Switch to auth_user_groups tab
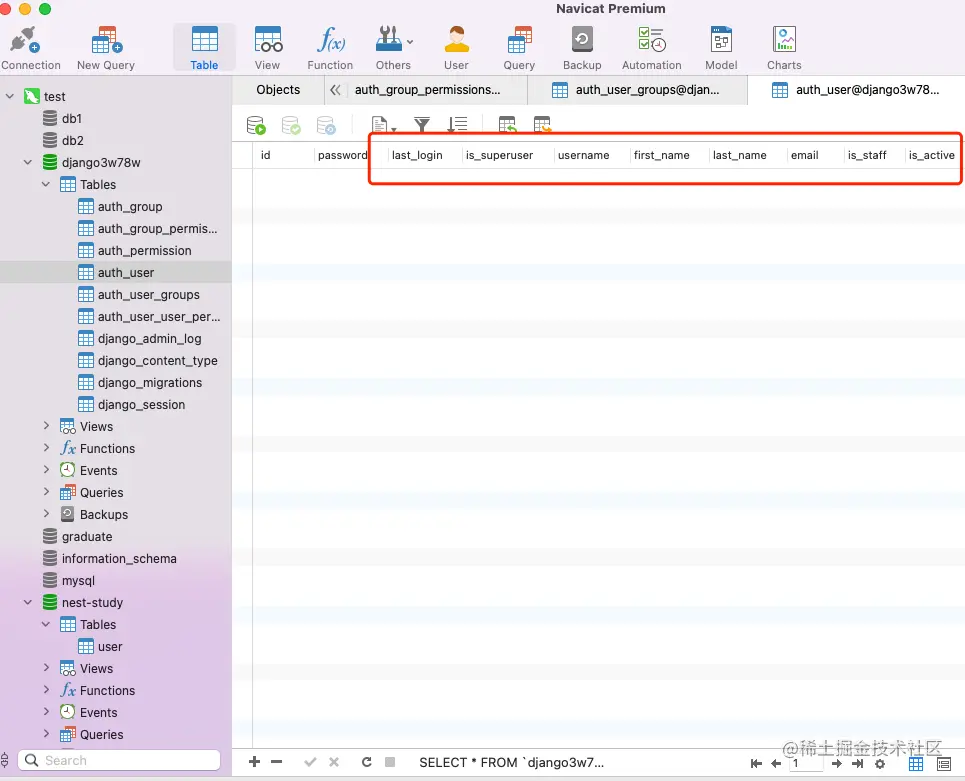This screenshot has width=965, height=781. [638, 90]
